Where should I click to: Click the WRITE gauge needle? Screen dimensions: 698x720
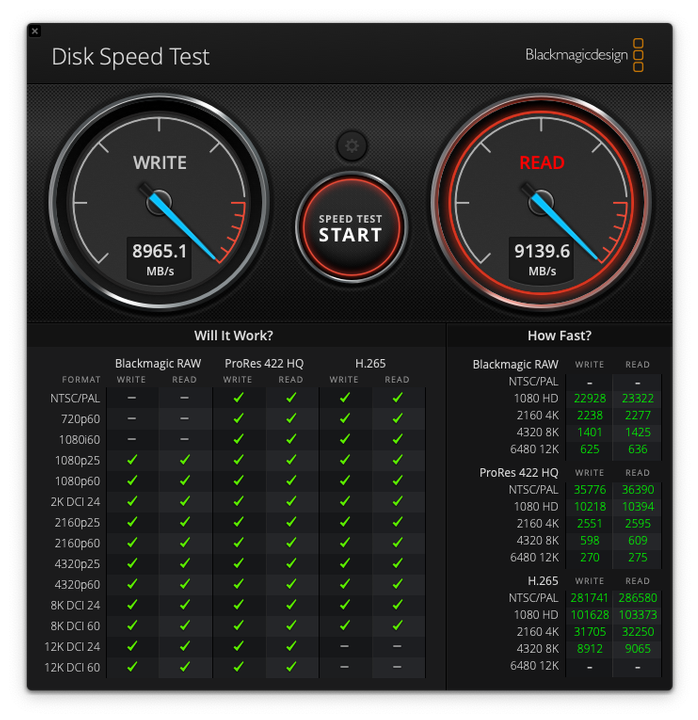[185, 226]
